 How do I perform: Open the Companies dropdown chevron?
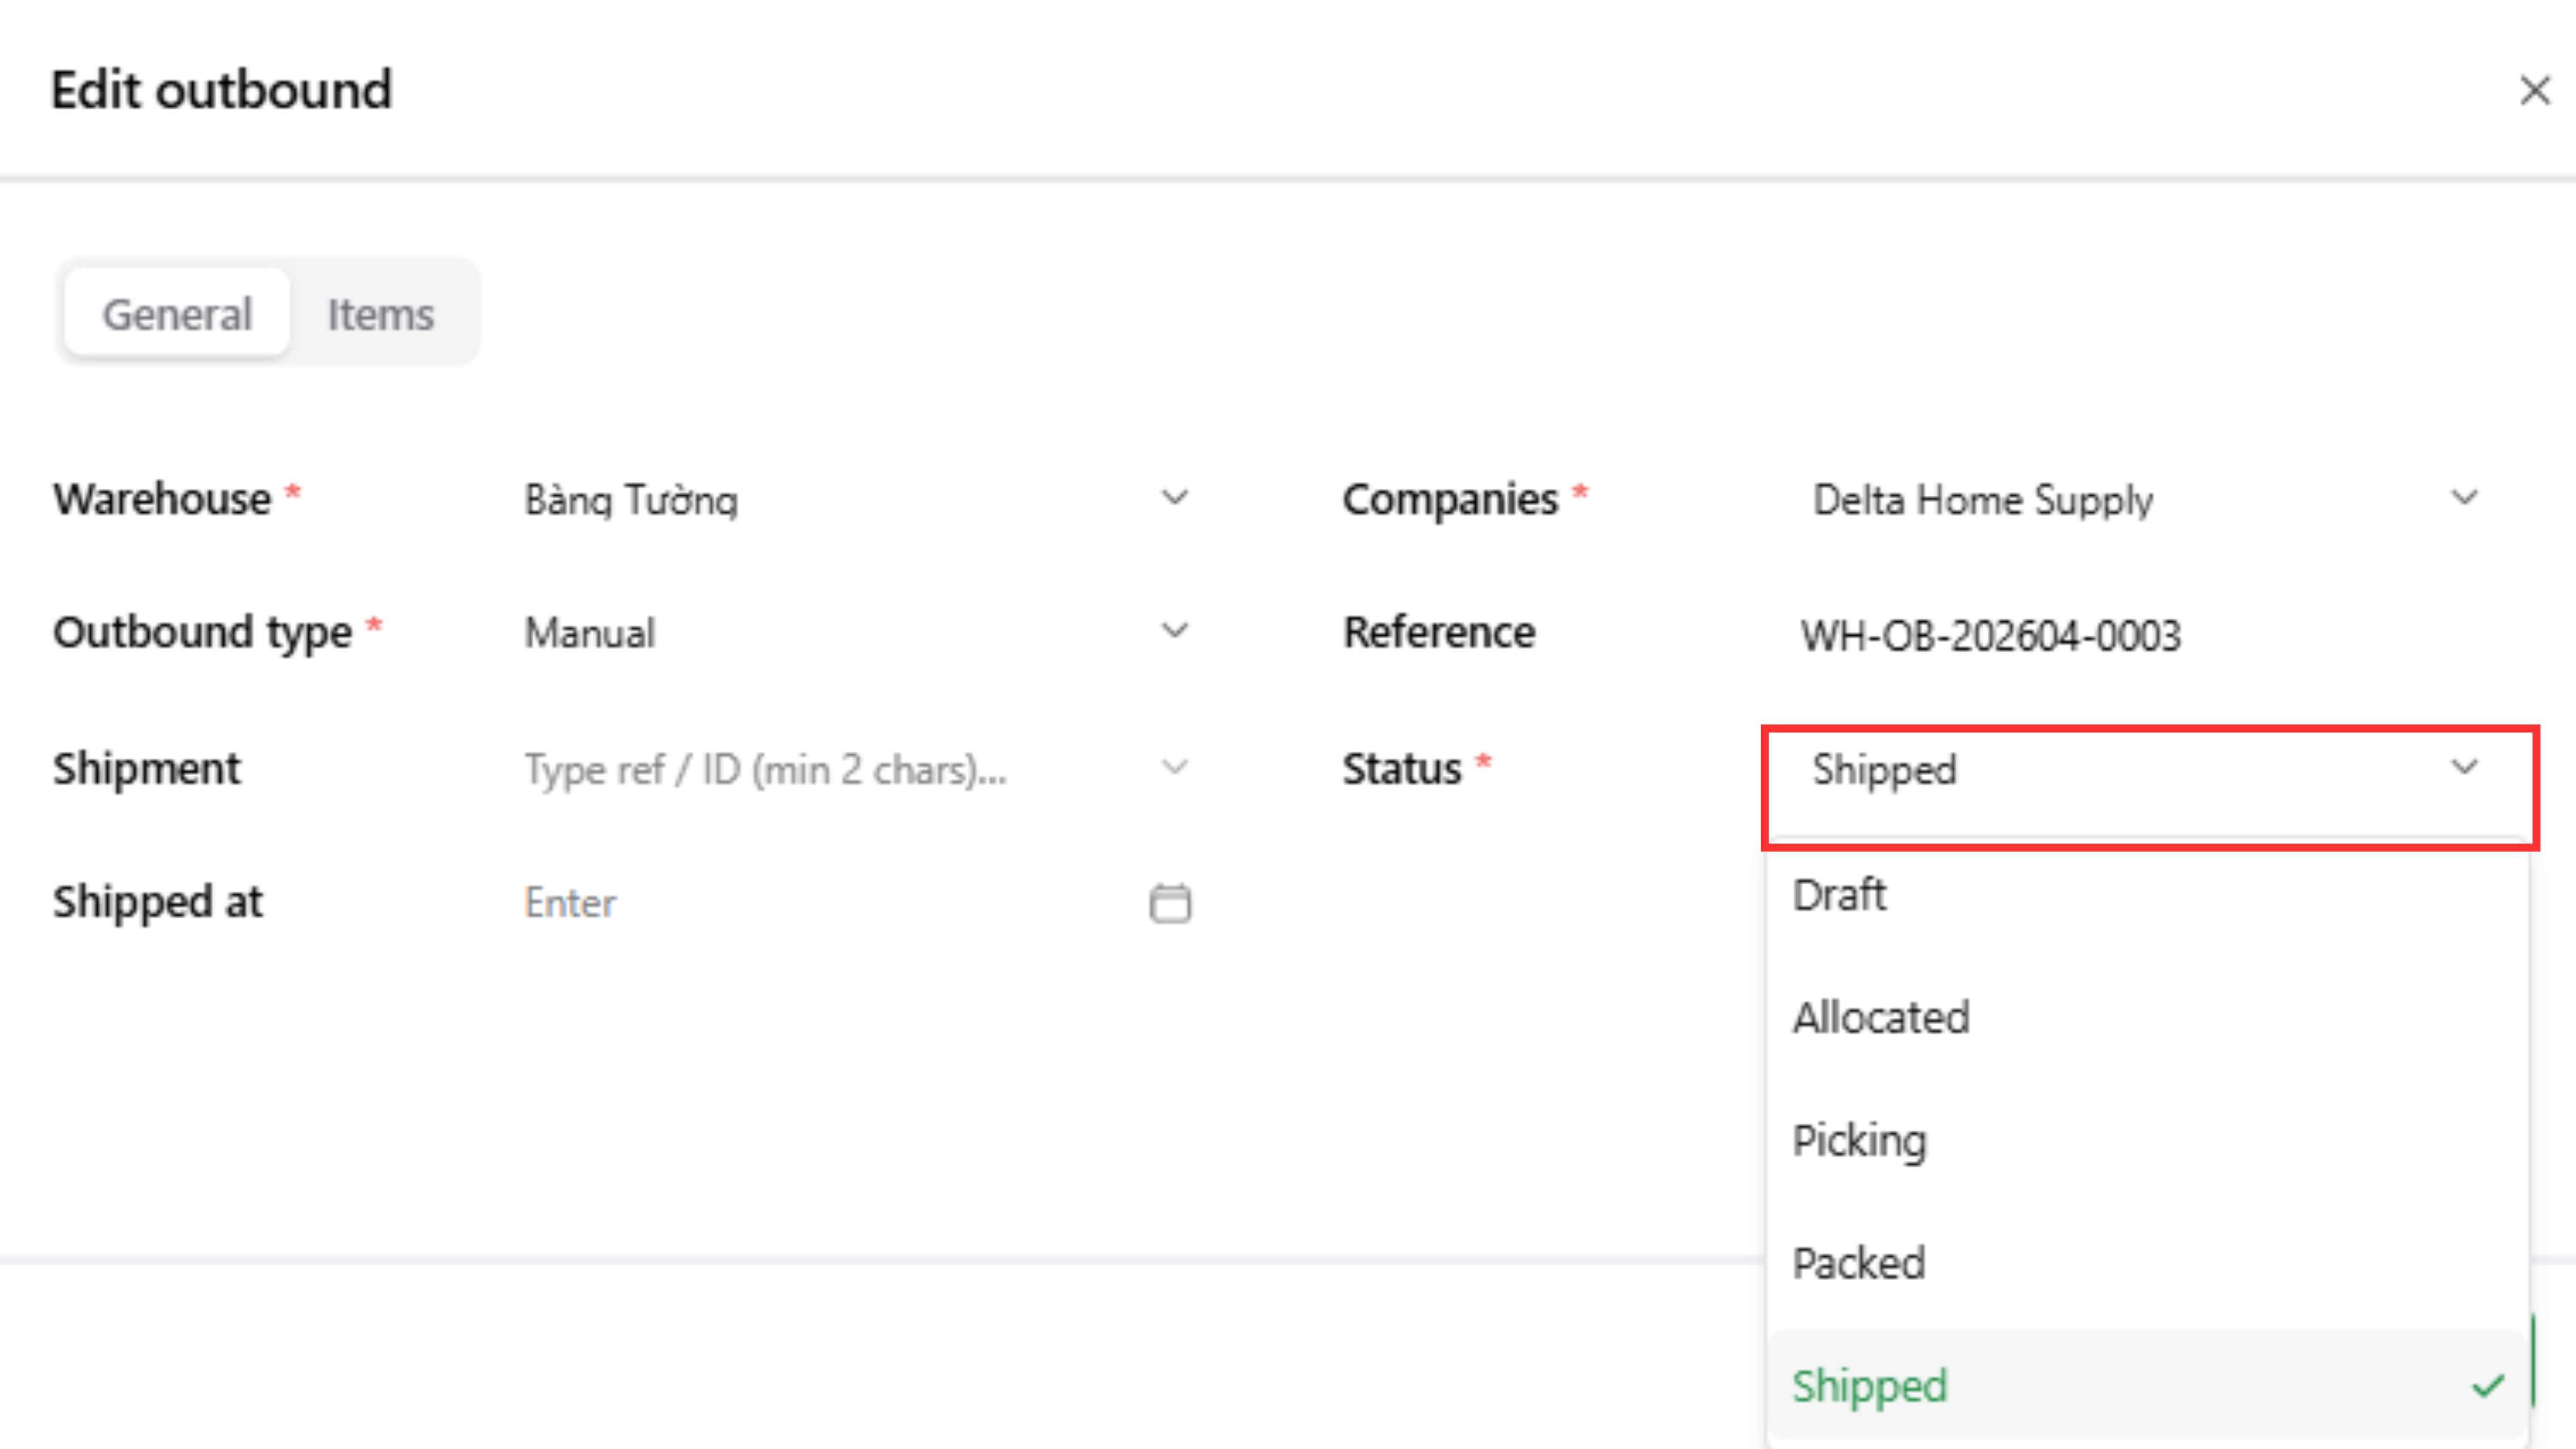2464,498
